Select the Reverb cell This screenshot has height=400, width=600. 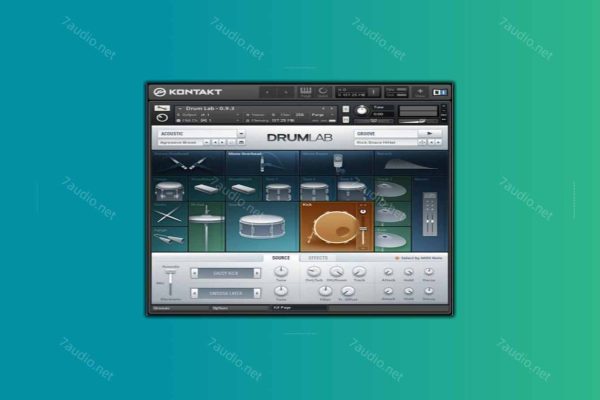pyautogui.click(x=411, y=163)
